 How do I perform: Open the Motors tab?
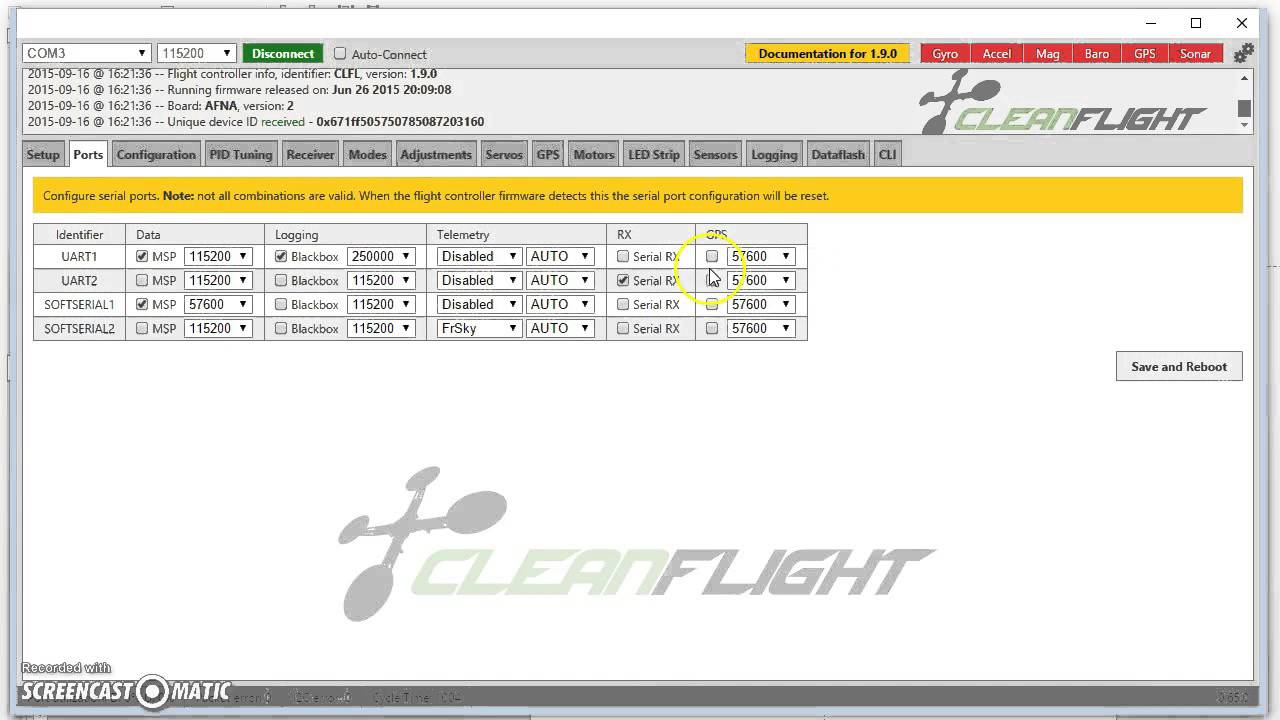click(593, 155)
